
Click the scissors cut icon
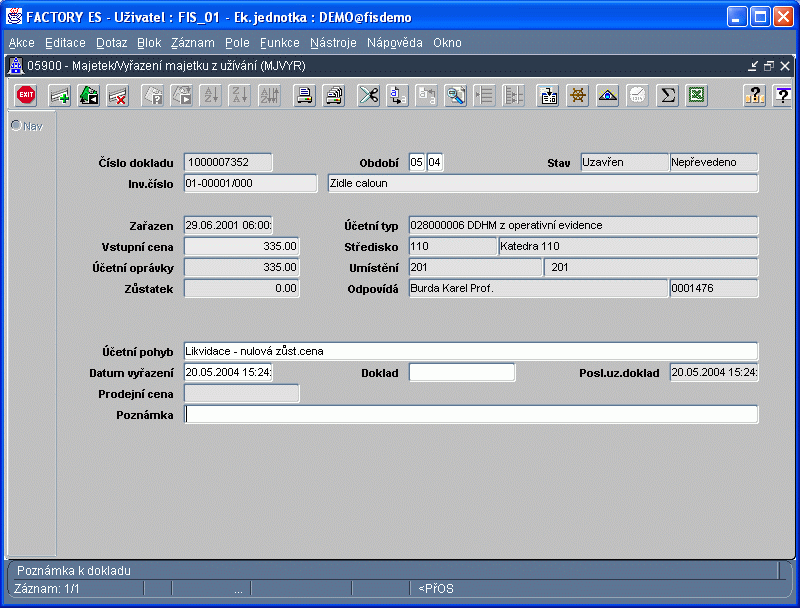pos(368,95)
